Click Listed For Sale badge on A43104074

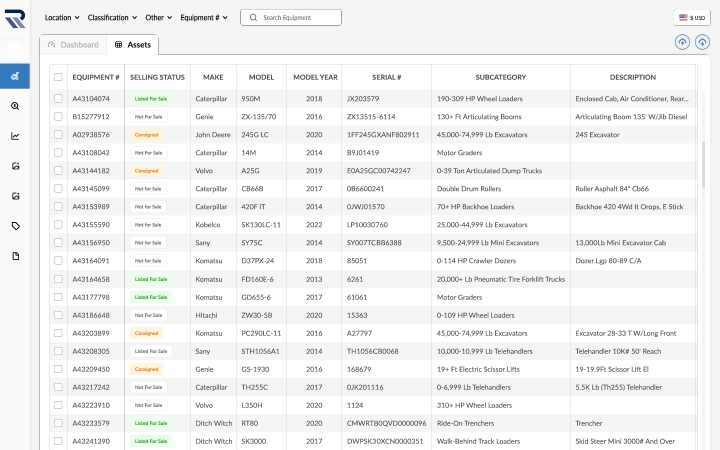point(151,99)
